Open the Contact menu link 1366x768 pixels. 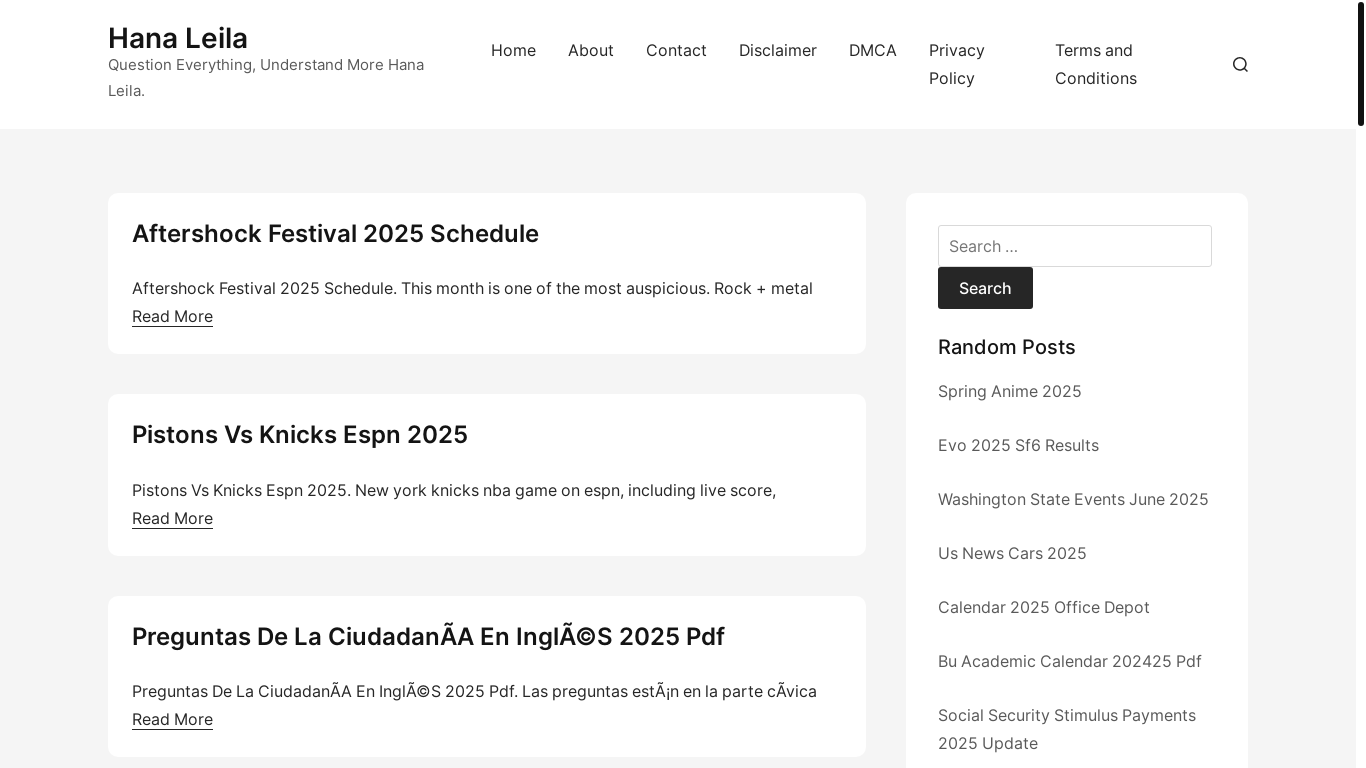[676, 50]
